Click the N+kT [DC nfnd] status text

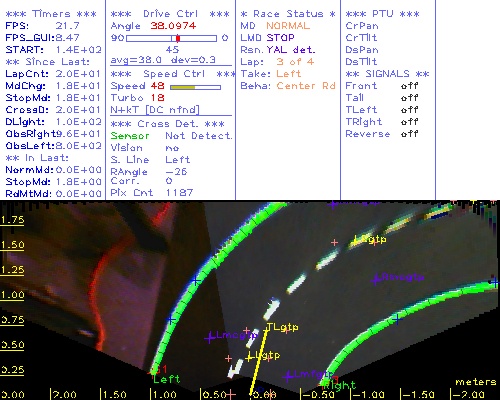pyautogui.click(x=155, y=110)
